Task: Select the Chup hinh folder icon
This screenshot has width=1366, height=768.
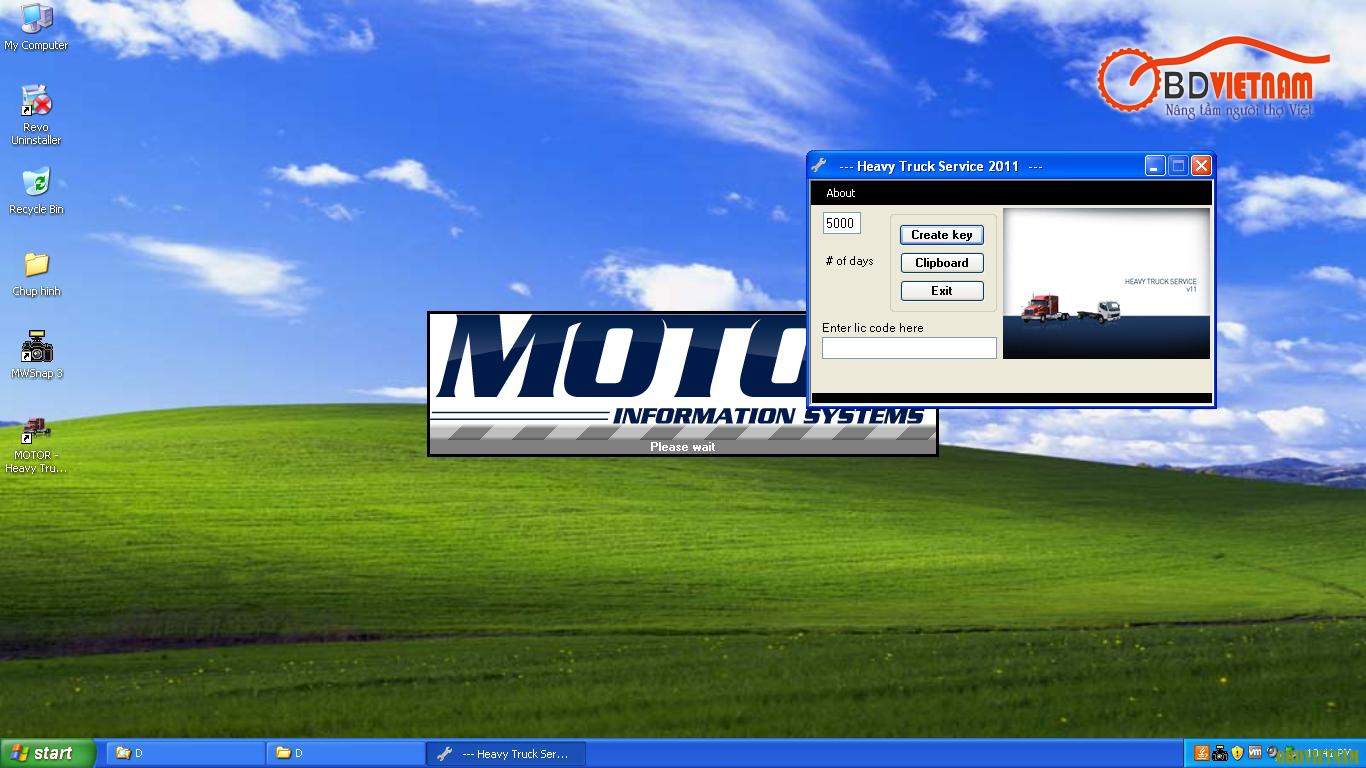Action: click(x=36, y=273)
